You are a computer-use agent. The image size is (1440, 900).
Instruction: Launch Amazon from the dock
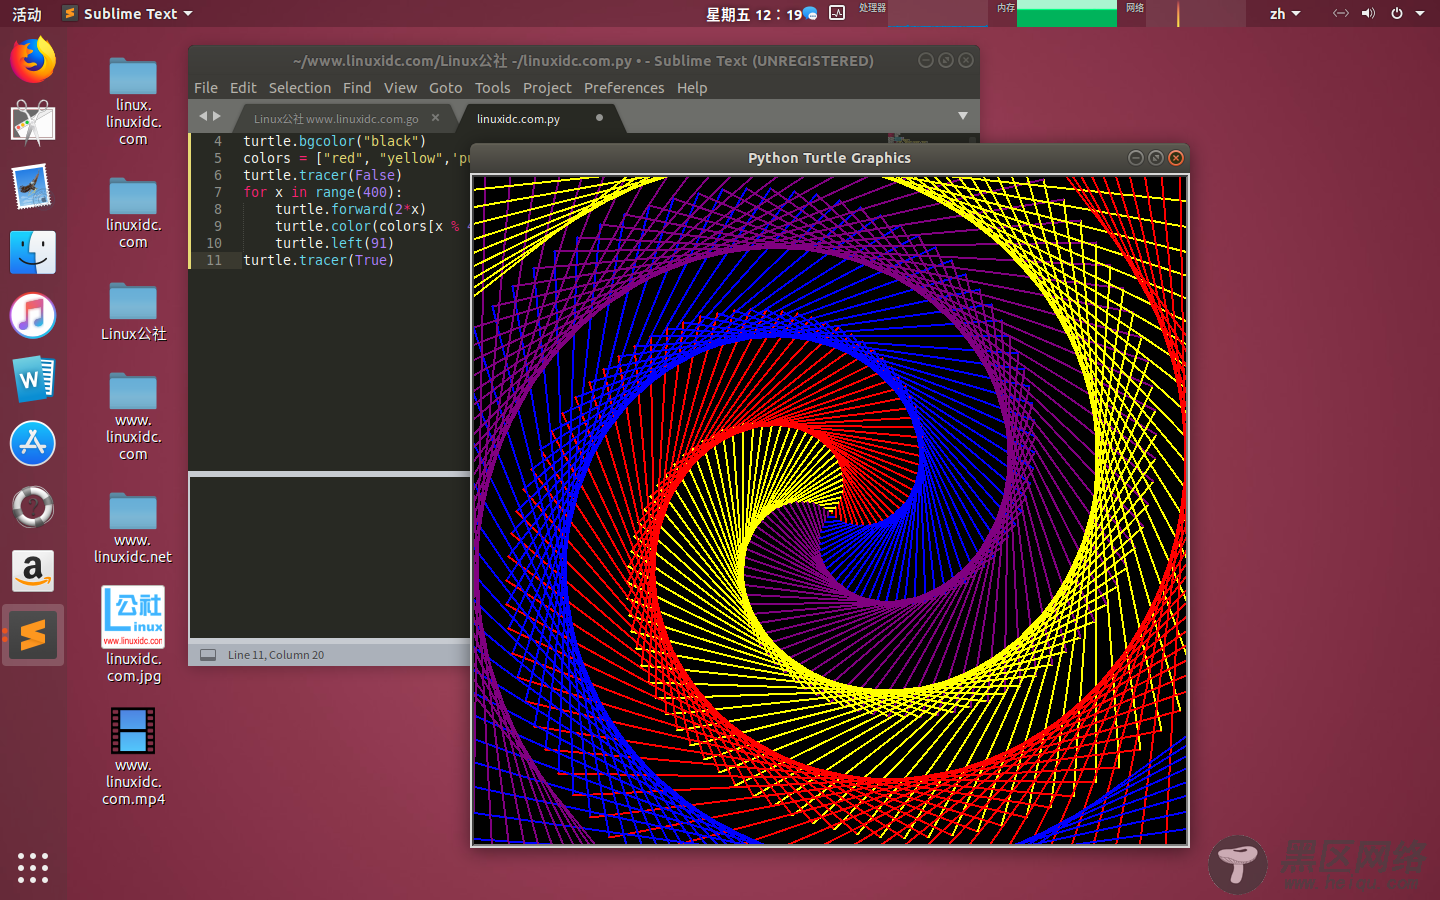(x=33, y=571)
